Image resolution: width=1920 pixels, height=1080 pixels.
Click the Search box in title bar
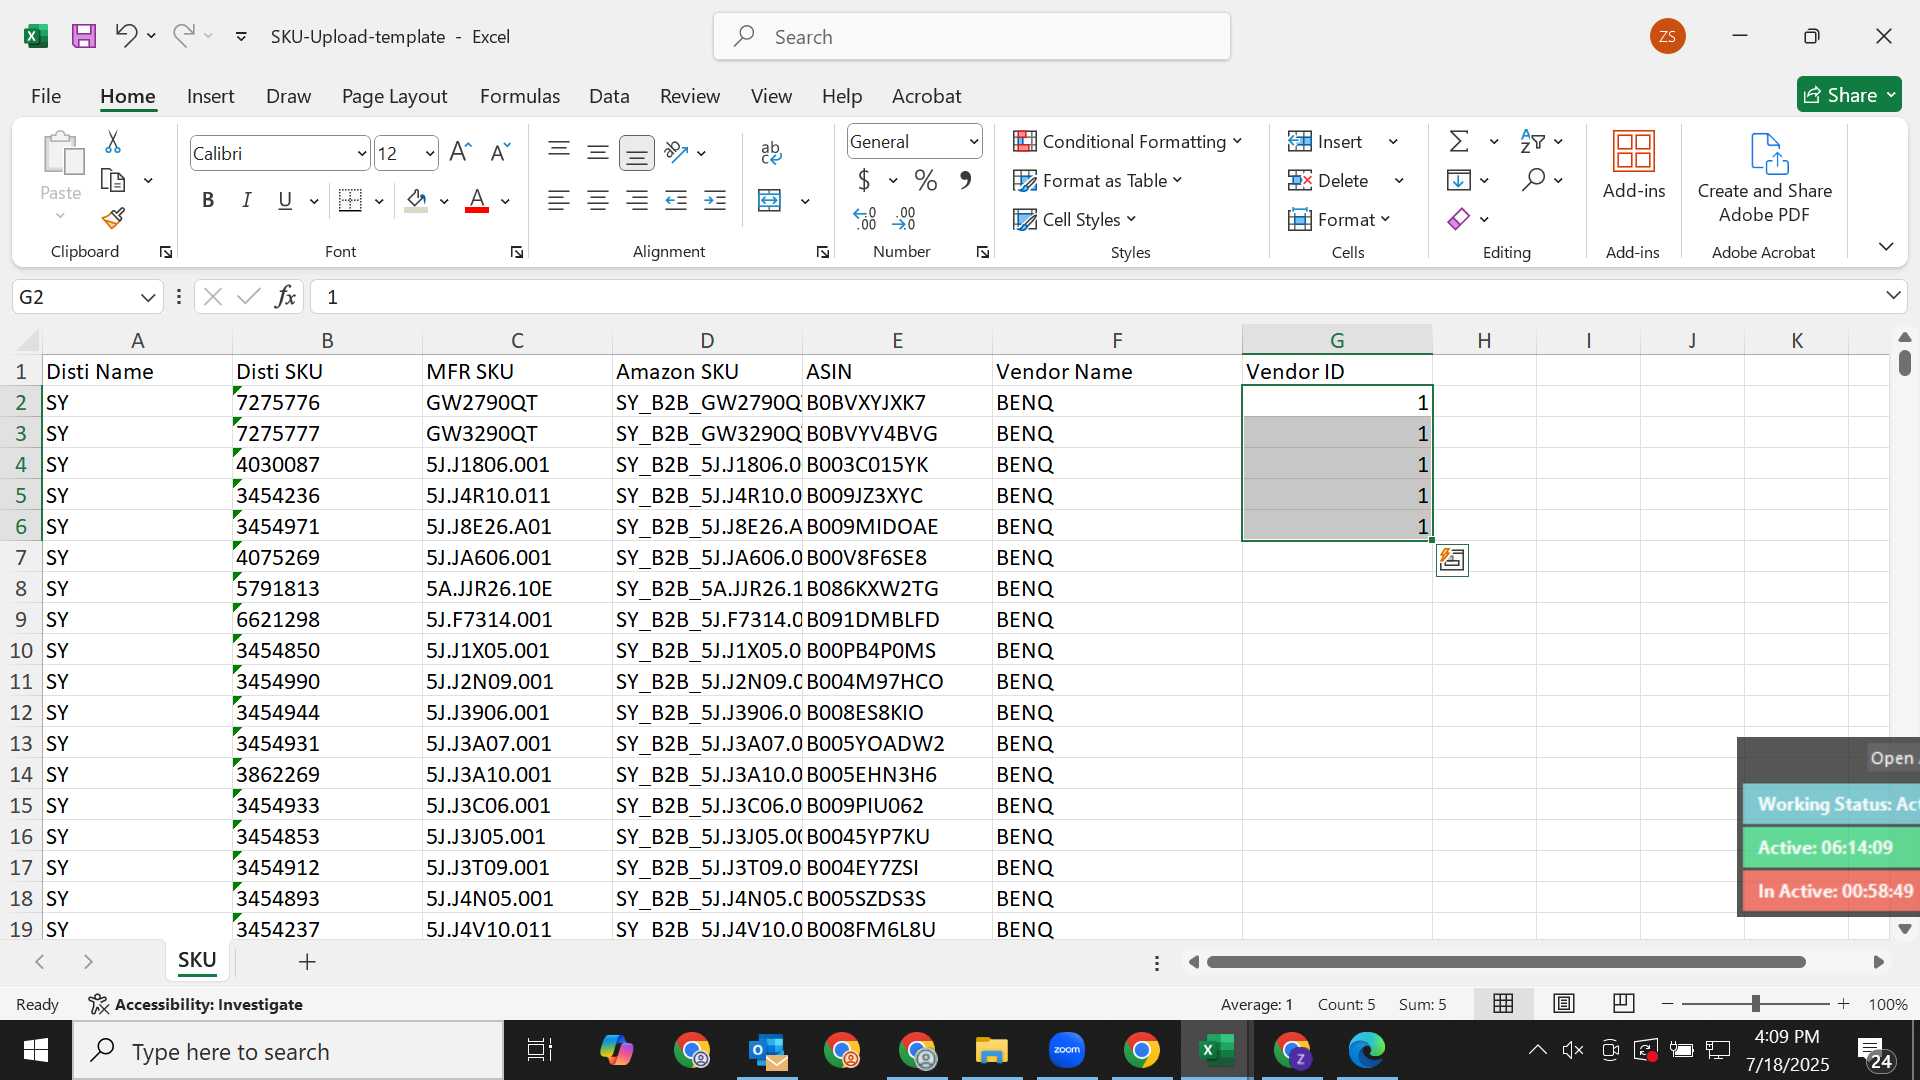click(x=972, y=37)
